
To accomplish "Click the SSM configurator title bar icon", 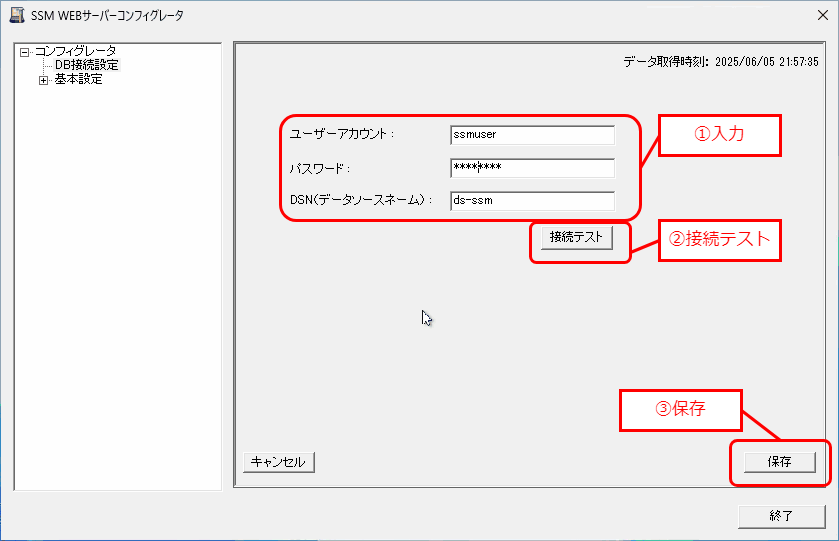I will click(17, 15).
